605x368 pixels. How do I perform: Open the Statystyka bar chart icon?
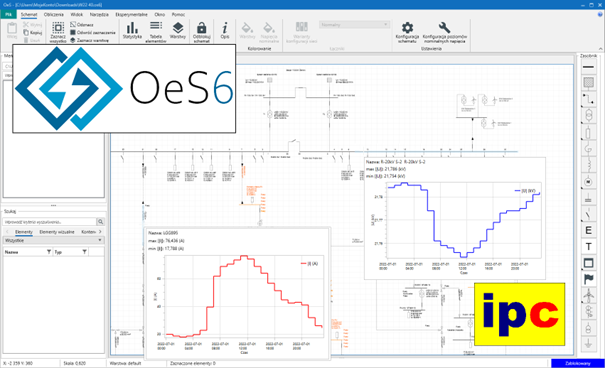pos(132,30)
